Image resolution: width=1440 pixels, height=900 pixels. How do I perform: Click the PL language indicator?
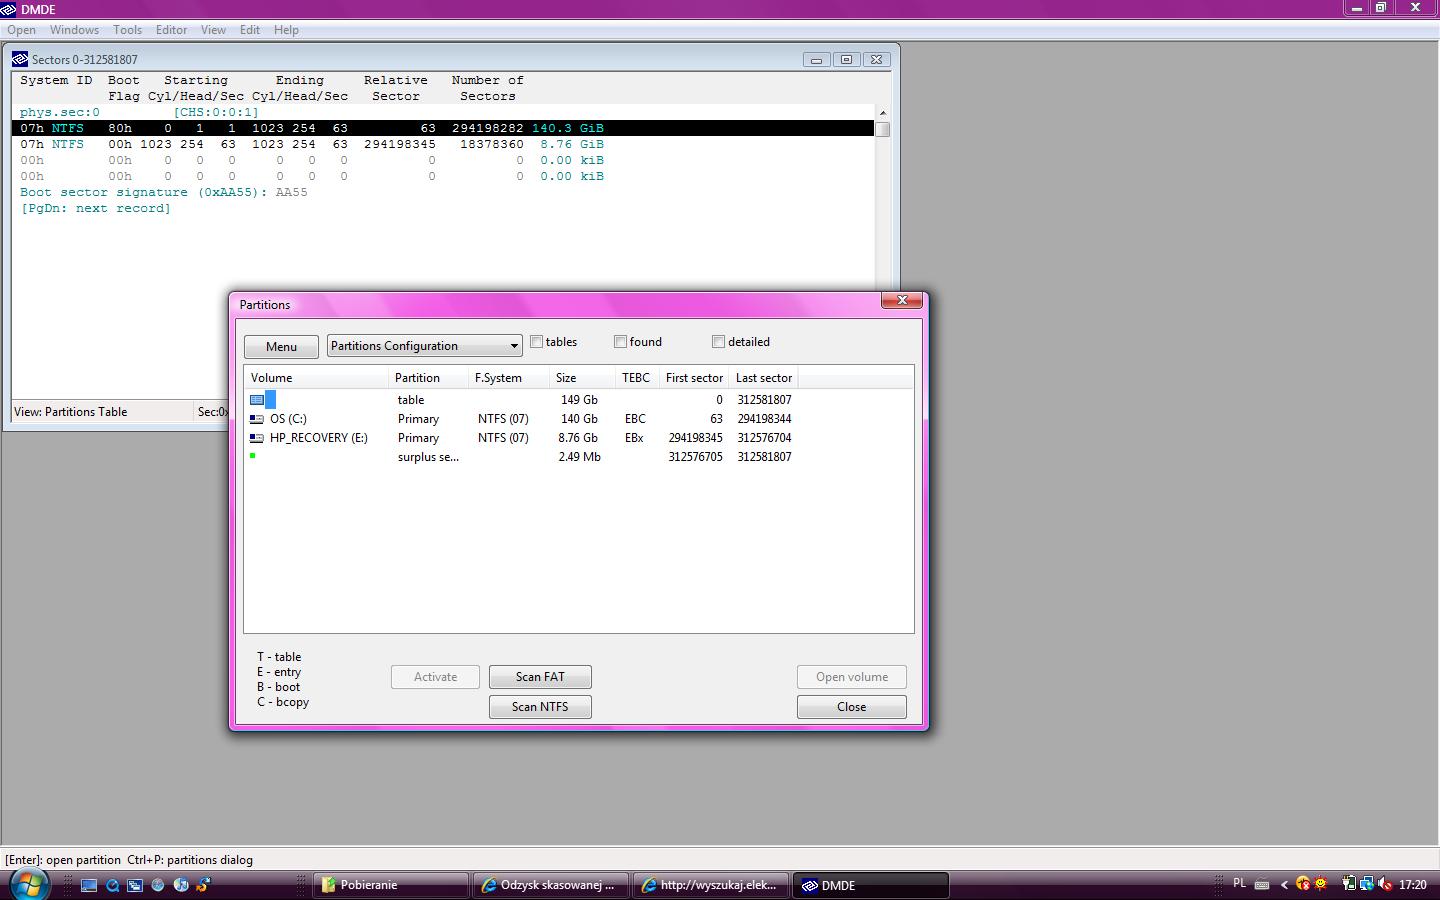pos(1240,884)
